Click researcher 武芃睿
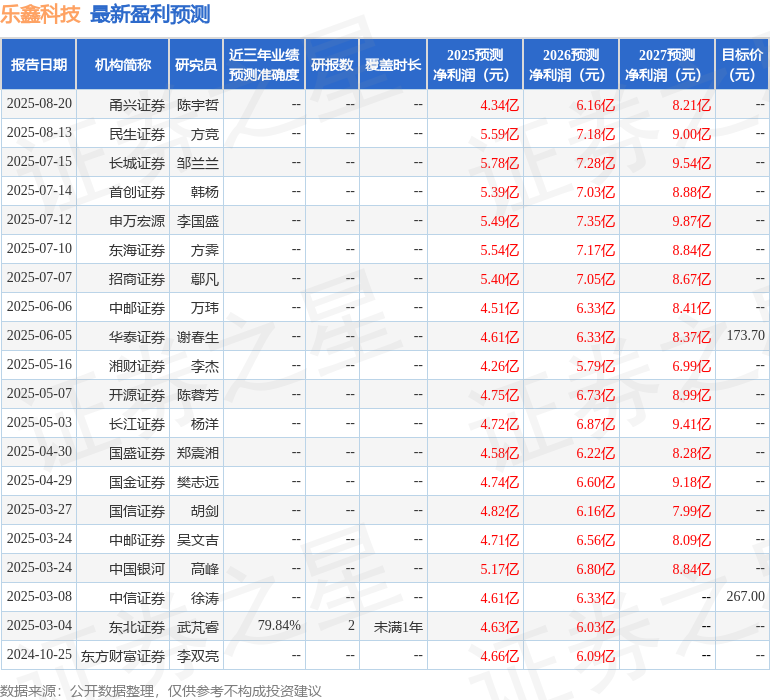This screenshot has height=700, width=770. [x=198, y=627]
